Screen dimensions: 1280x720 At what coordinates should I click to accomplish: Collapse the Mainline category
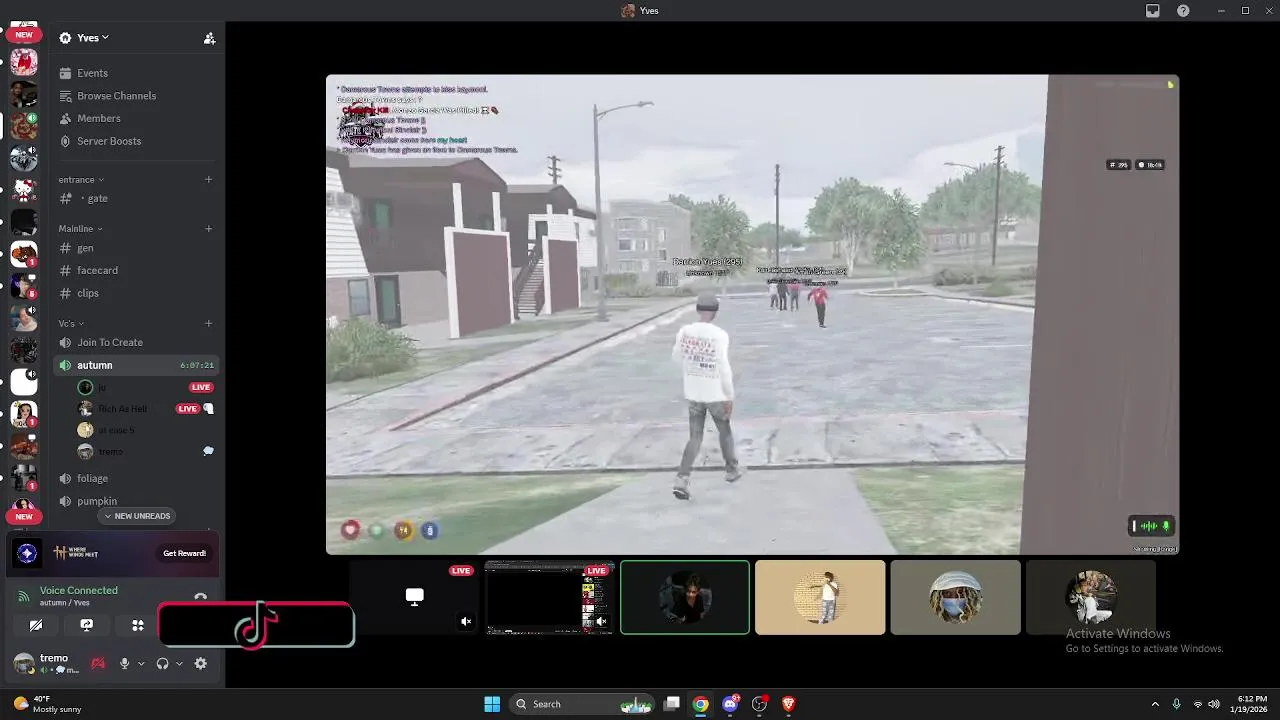(x=81, y=229)
